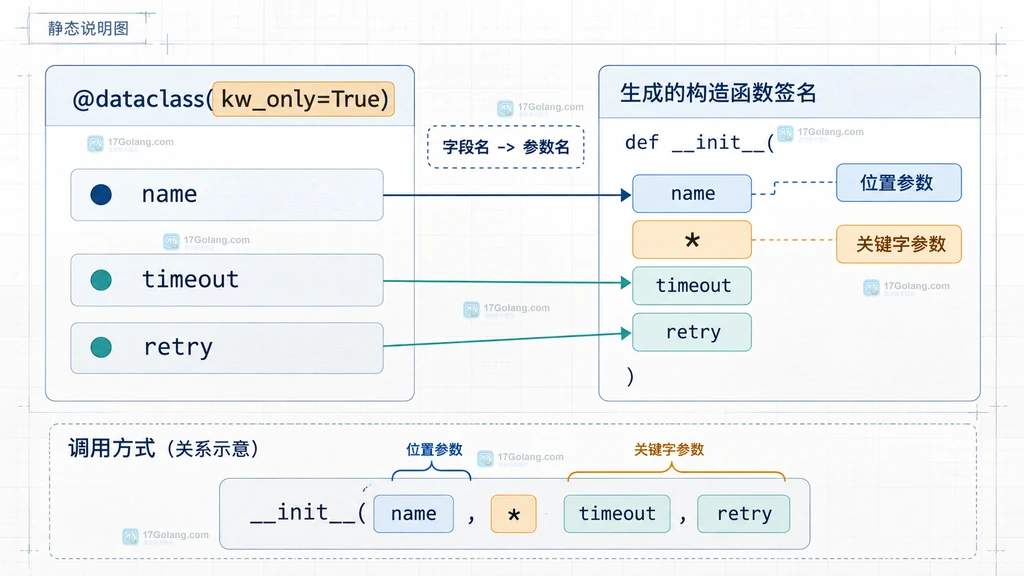Select the retry field row in dataclass panel
This screenshot has height=576, width=1024.
[227, 348]
